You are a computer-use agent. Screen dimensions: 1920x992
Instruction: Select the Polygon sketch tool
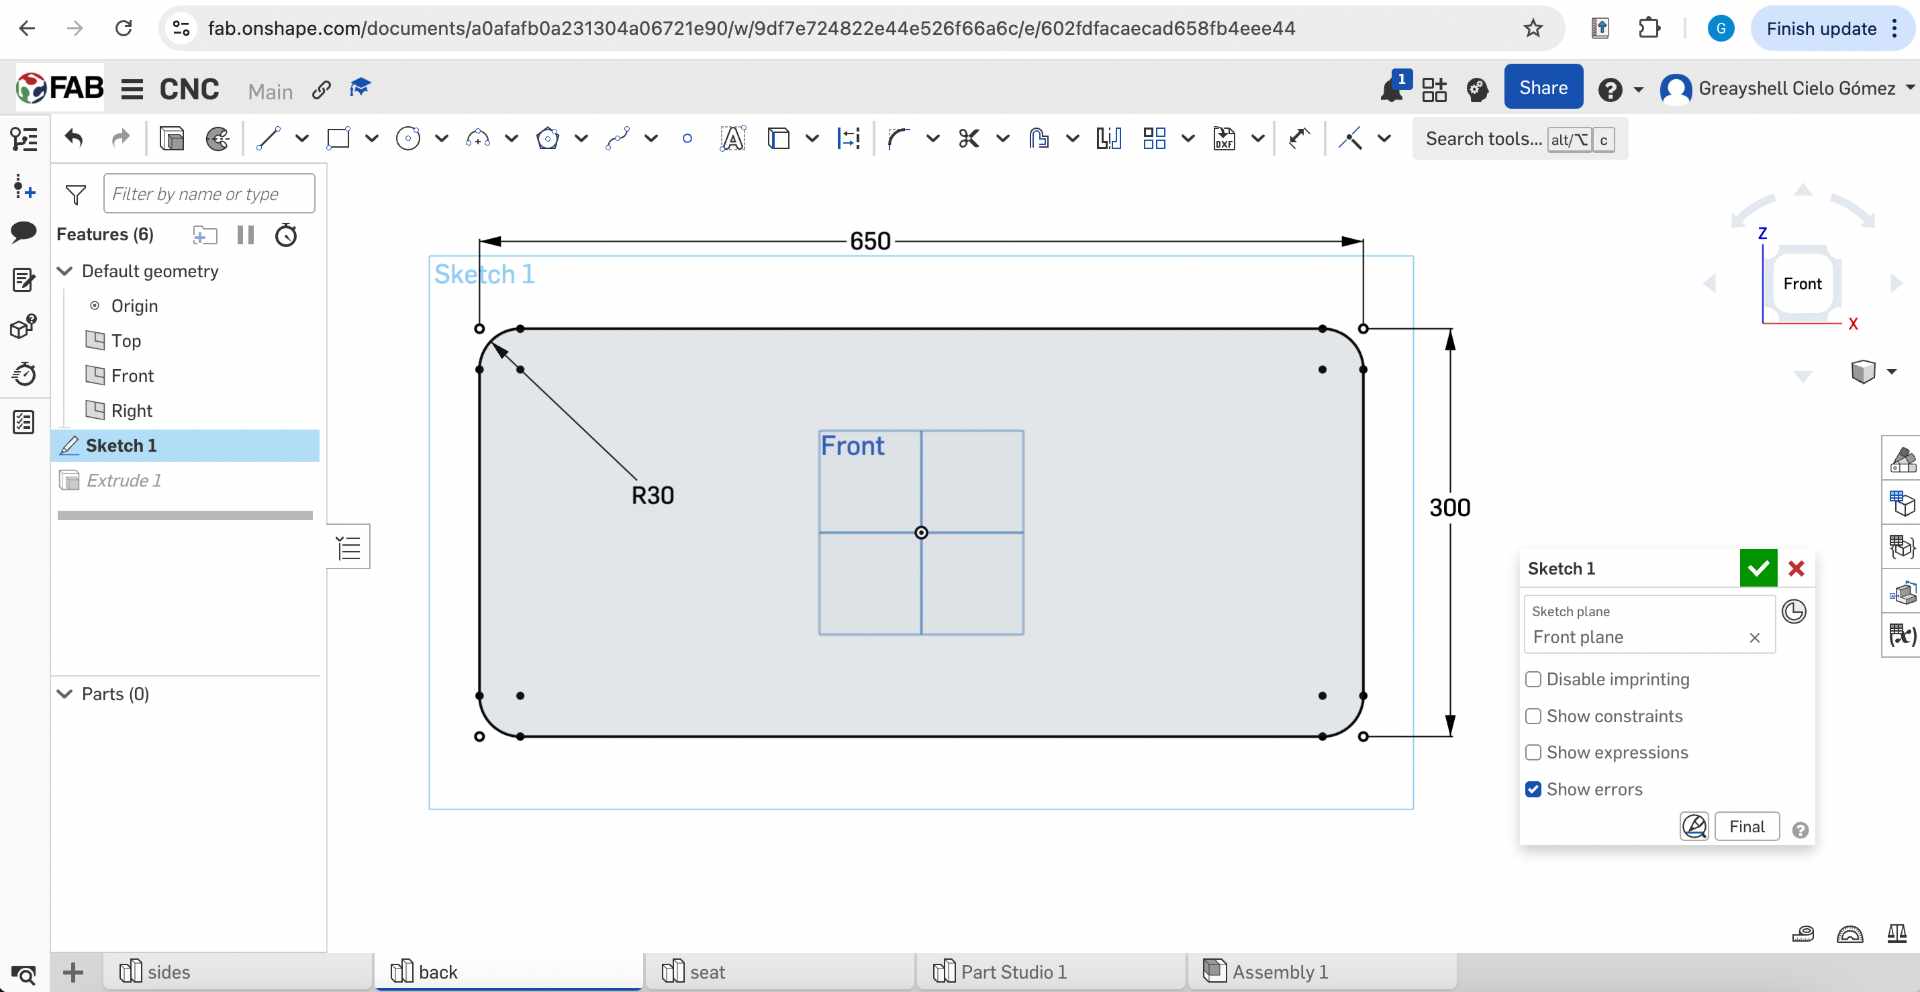[547, 138]
